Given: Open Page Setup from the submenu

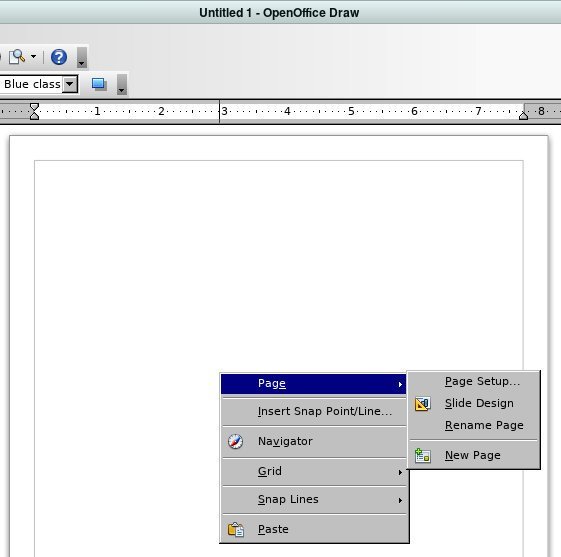Looking at the screenshot, I should 482,381.
